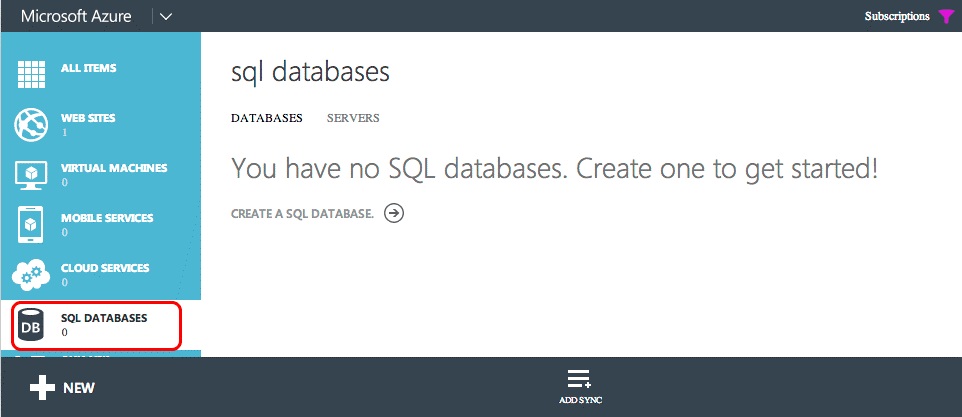The image size is (962, 417).
Task: Switch to the Servers tab
Action: [353, 118]
